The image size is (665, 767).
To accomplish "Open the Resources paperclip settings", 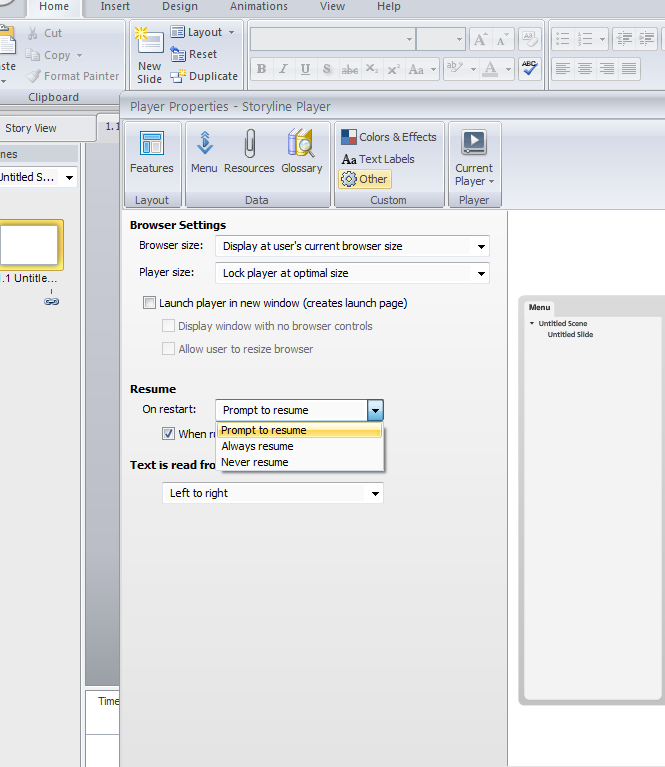I will coord(249,152).
